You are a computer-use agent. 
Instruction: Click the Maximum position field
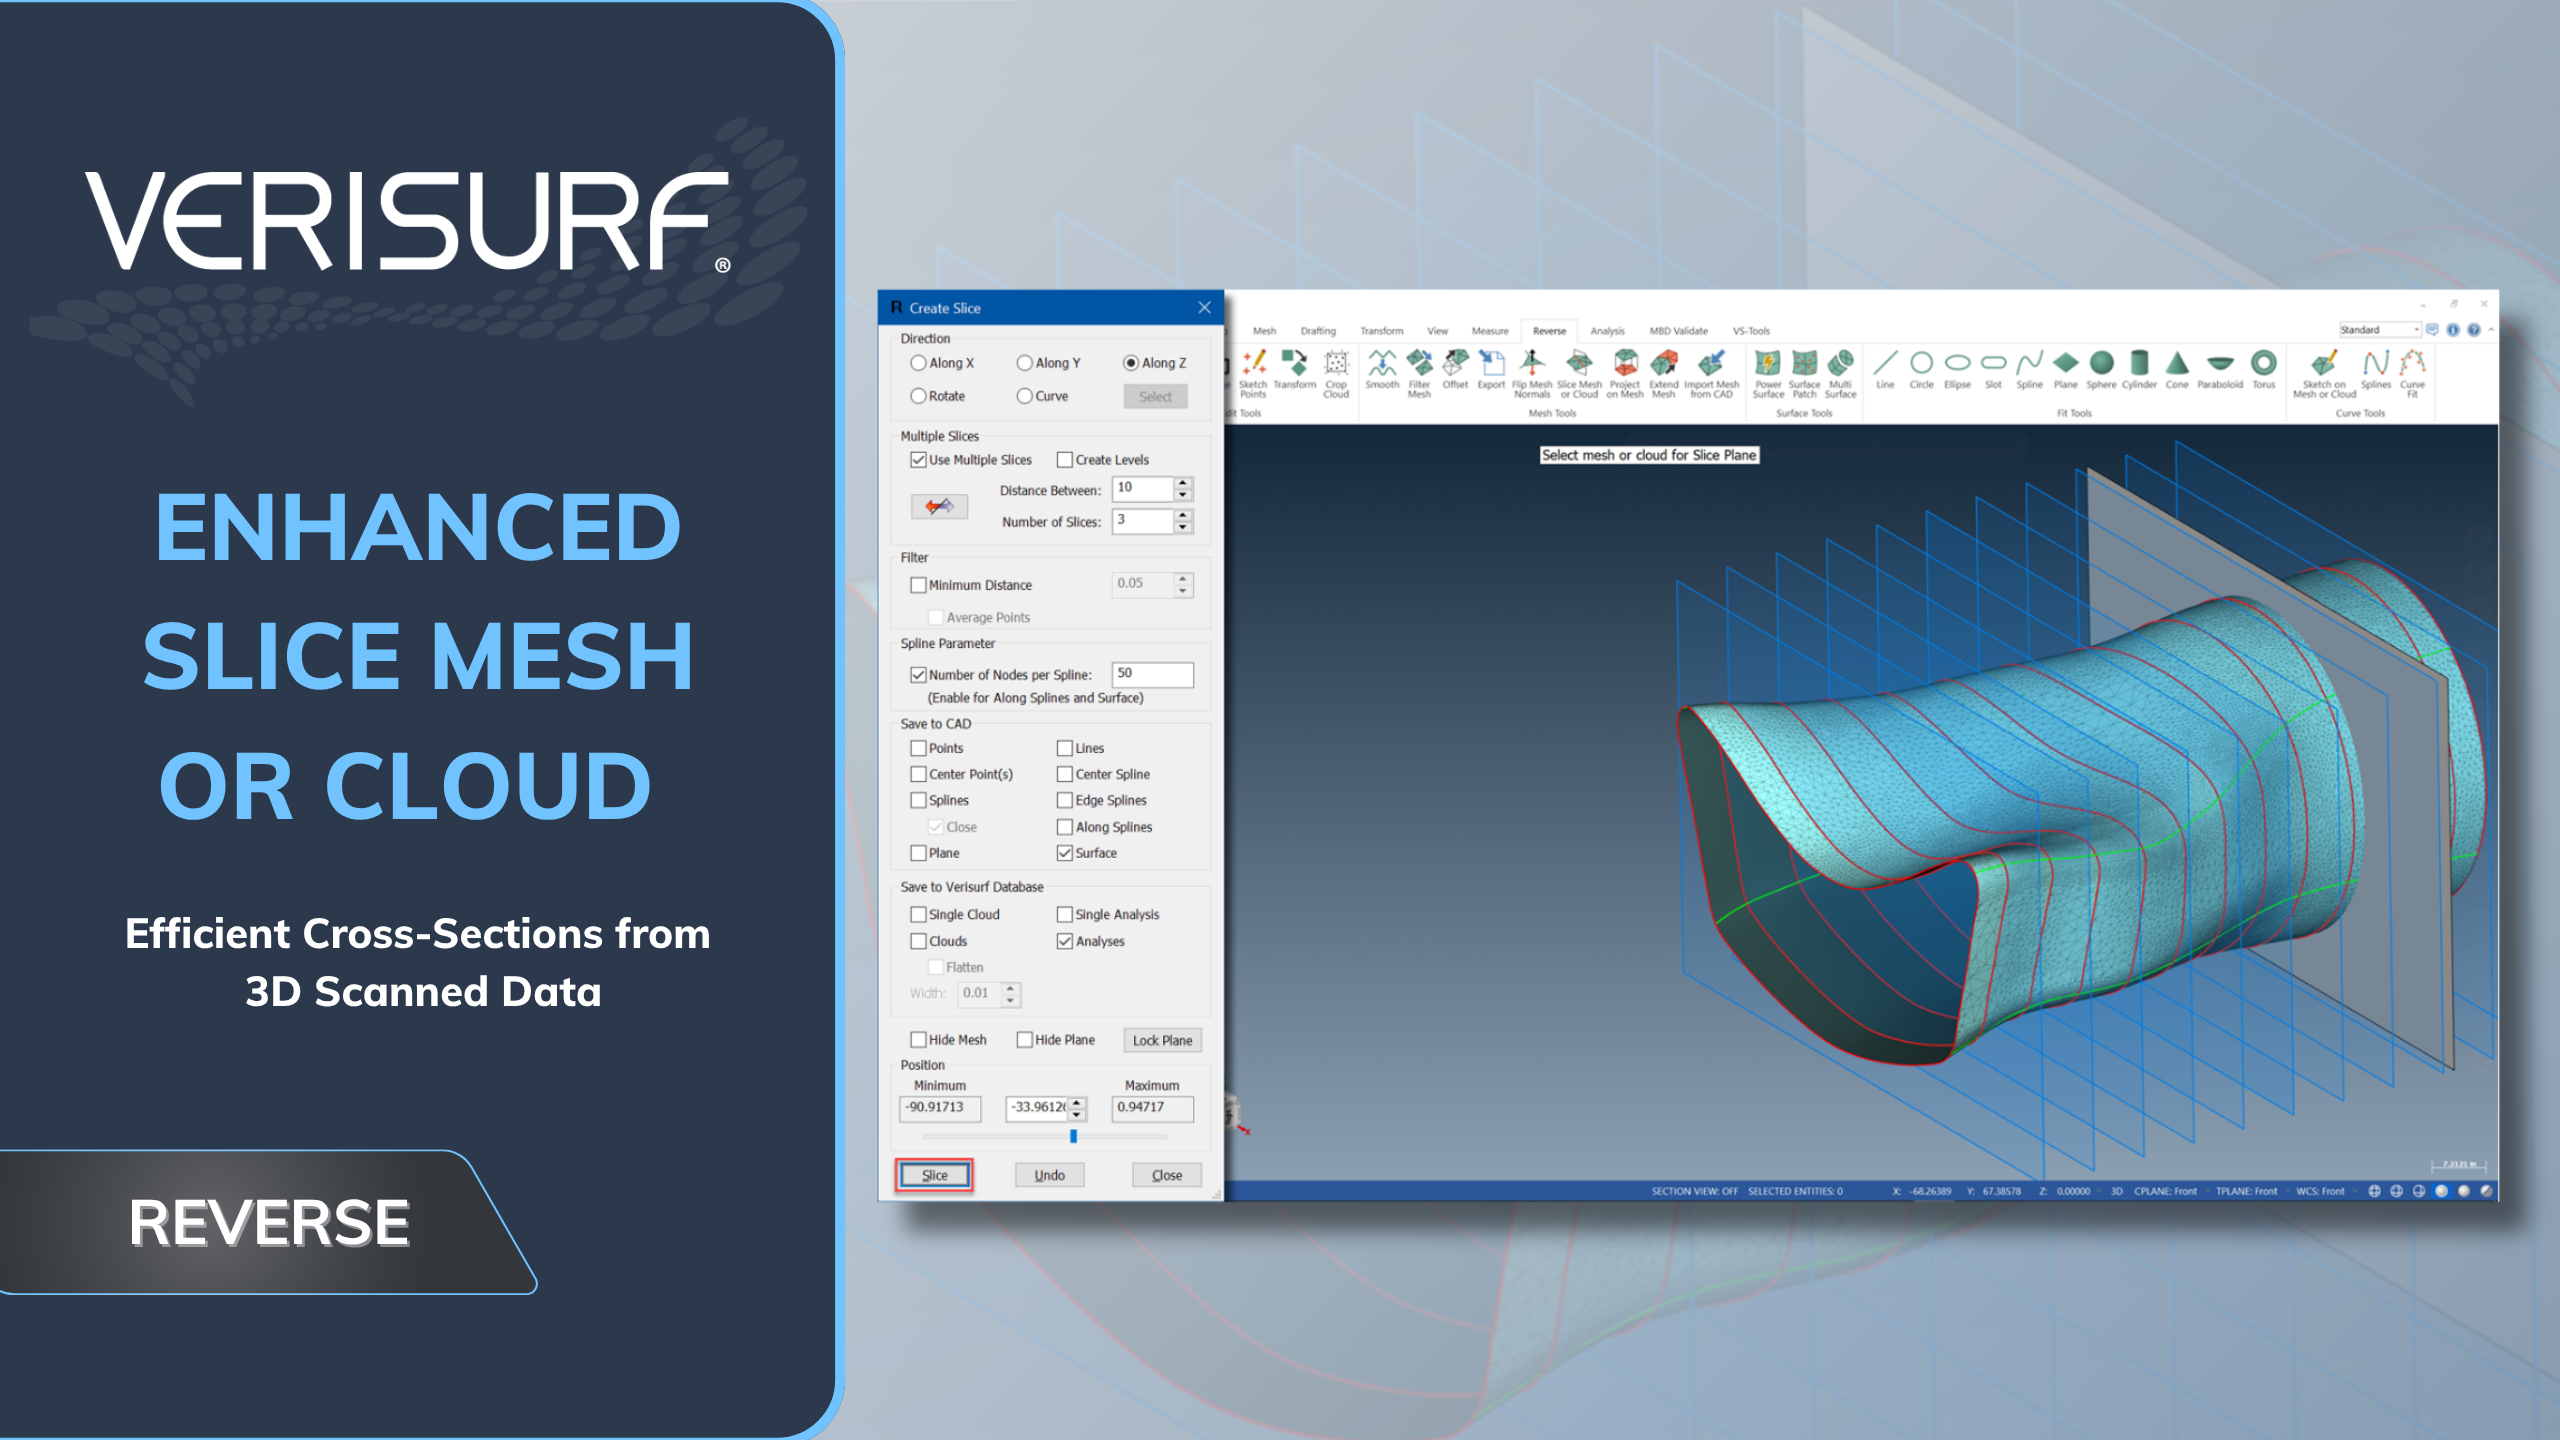point(1152,1108)
